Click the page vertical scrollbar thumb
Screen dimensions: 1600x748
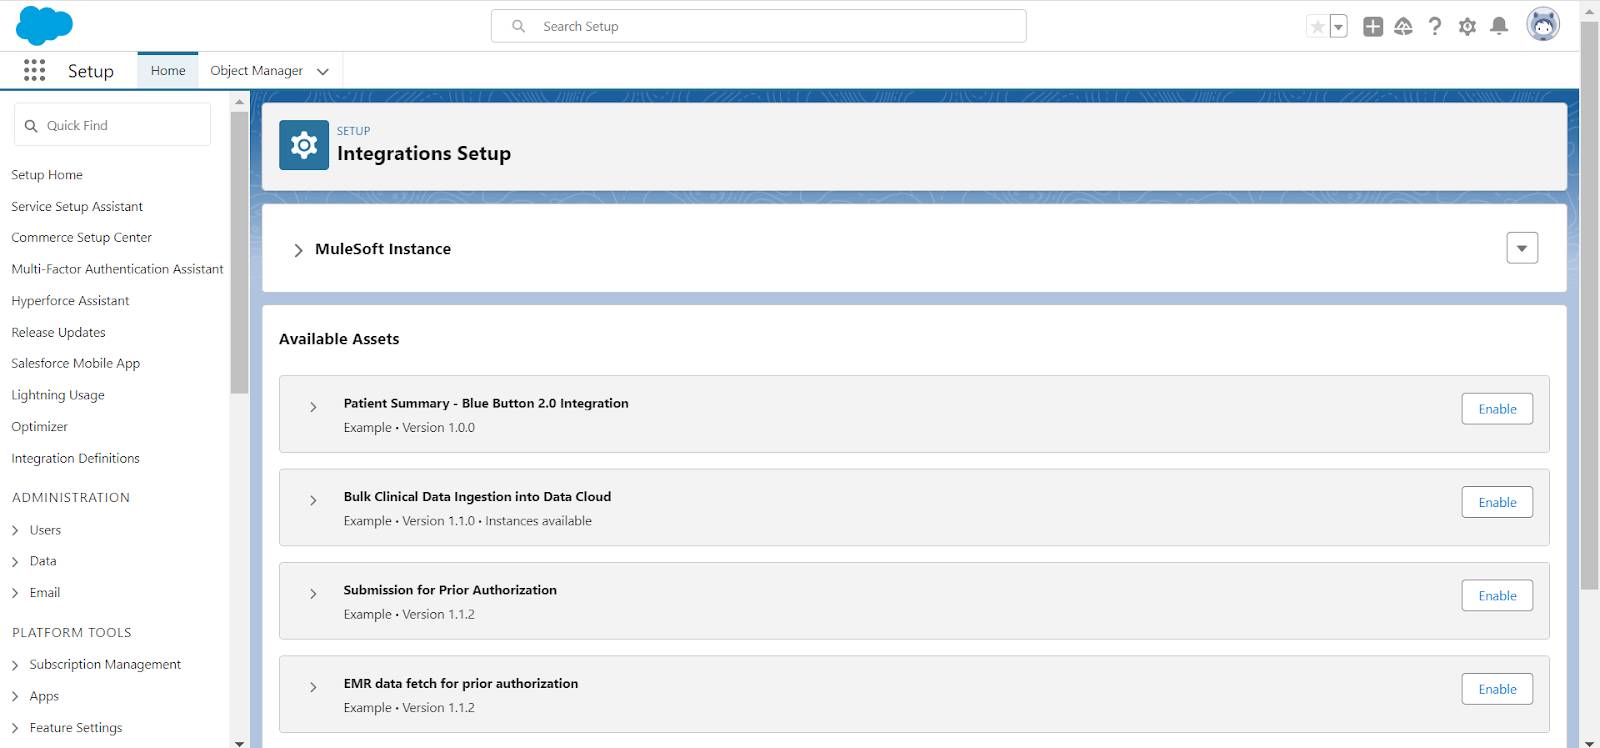pos(1589,305)
